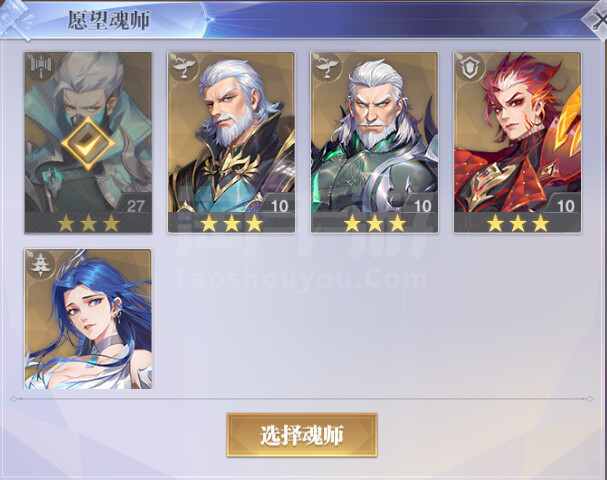Click the level 10 badge on red-haired hero
This screenshot has width=607, height=480.
[565, 206]
